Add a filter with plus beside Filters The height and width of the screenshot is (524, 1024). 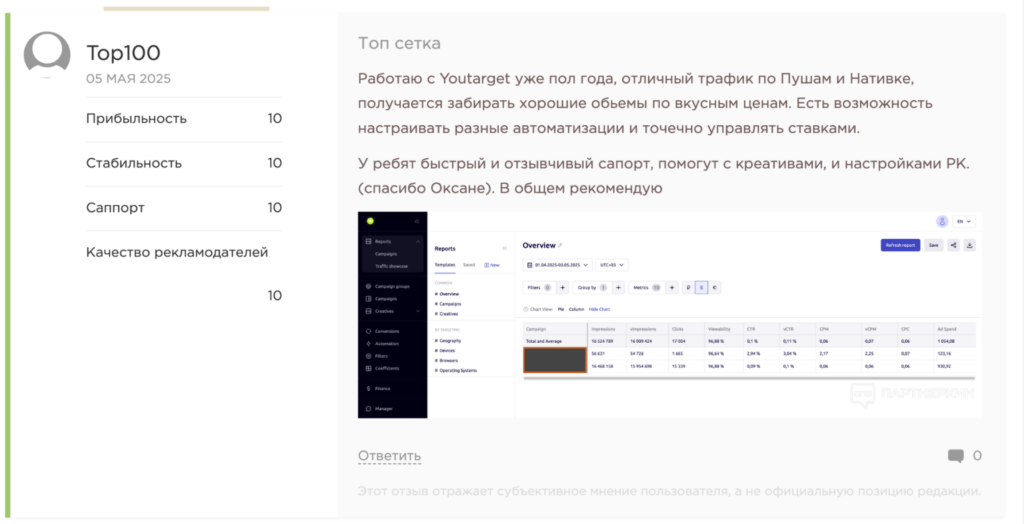(562, 287)
